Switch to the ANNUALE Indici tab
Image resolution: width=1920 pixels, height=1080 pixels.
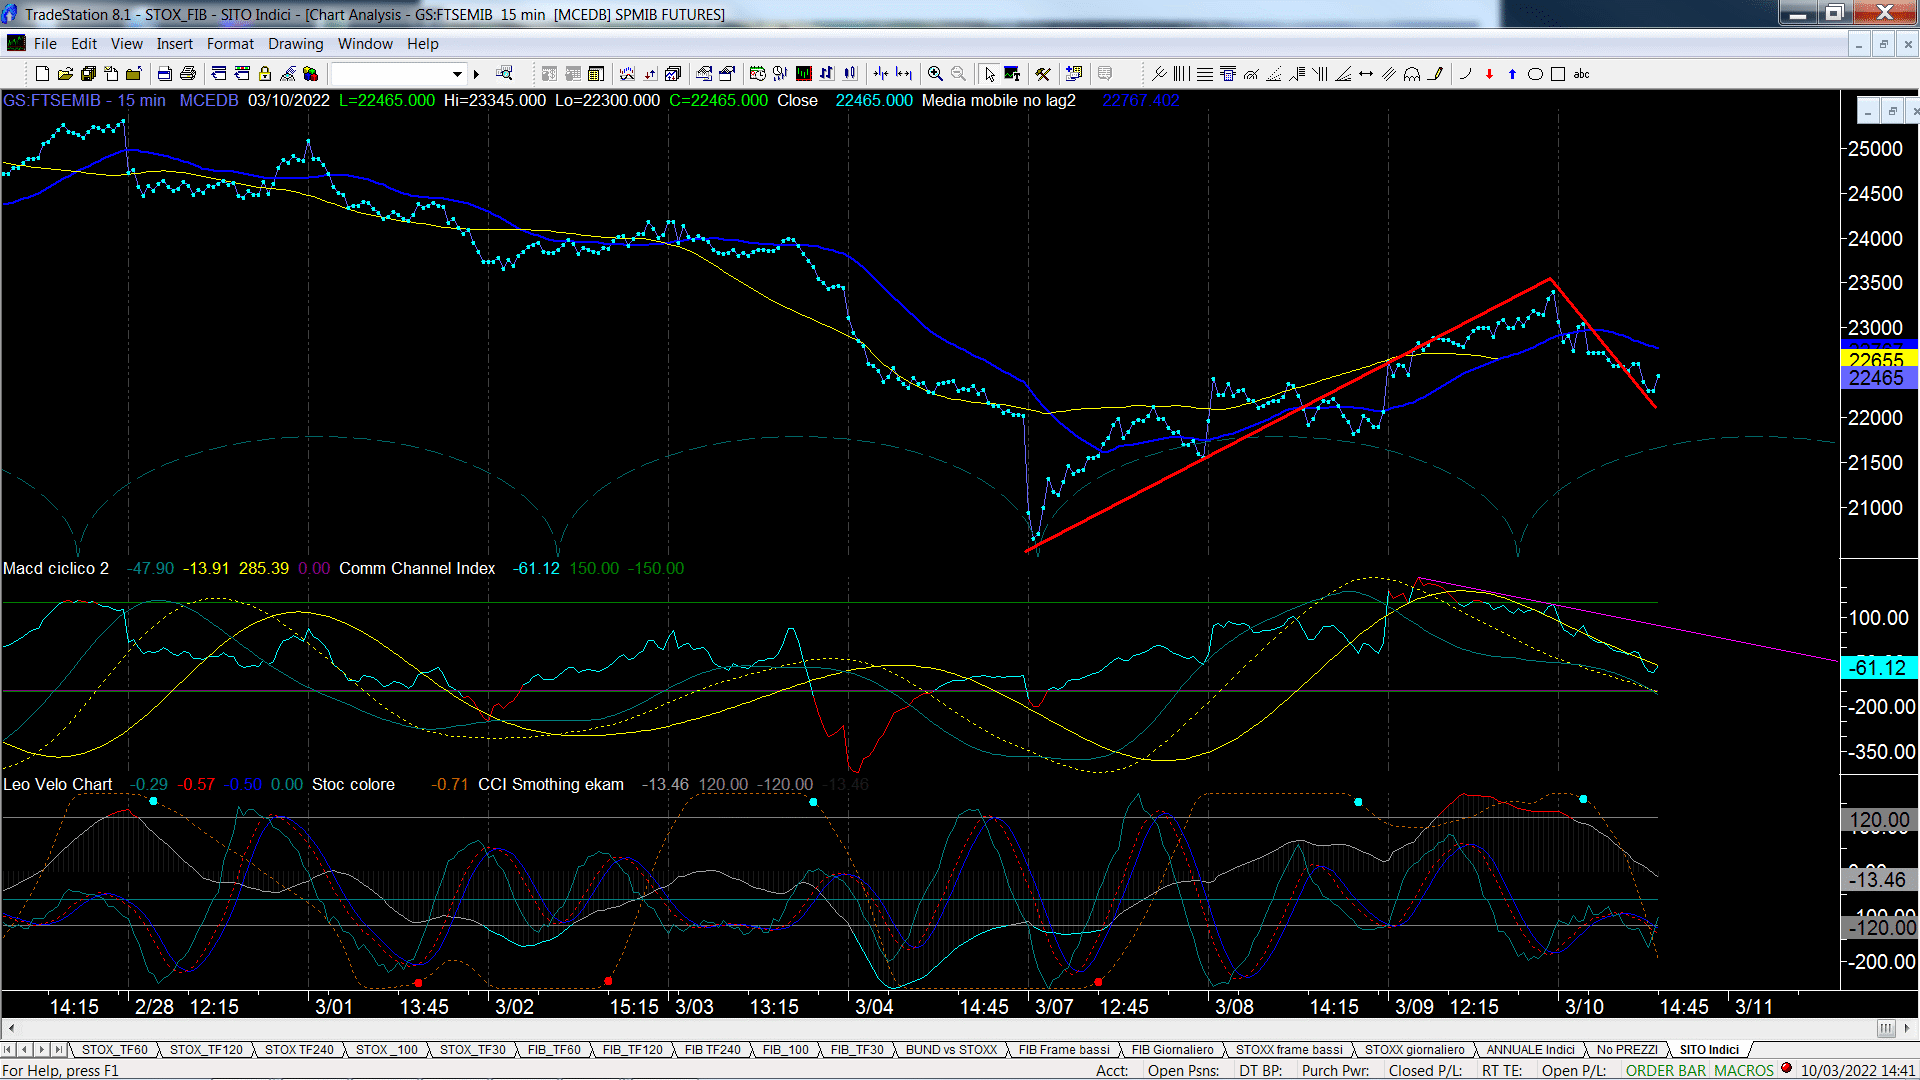[1530, 1049]
